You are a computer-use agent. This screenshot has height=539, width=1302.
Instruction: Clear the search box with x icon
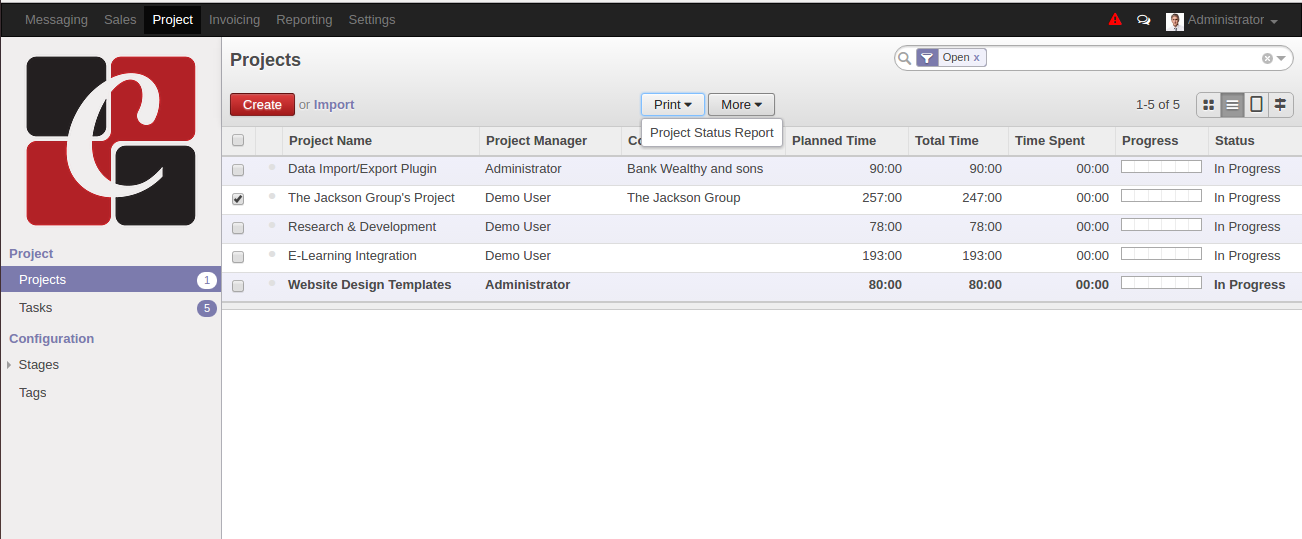(x=1267, y=59)
